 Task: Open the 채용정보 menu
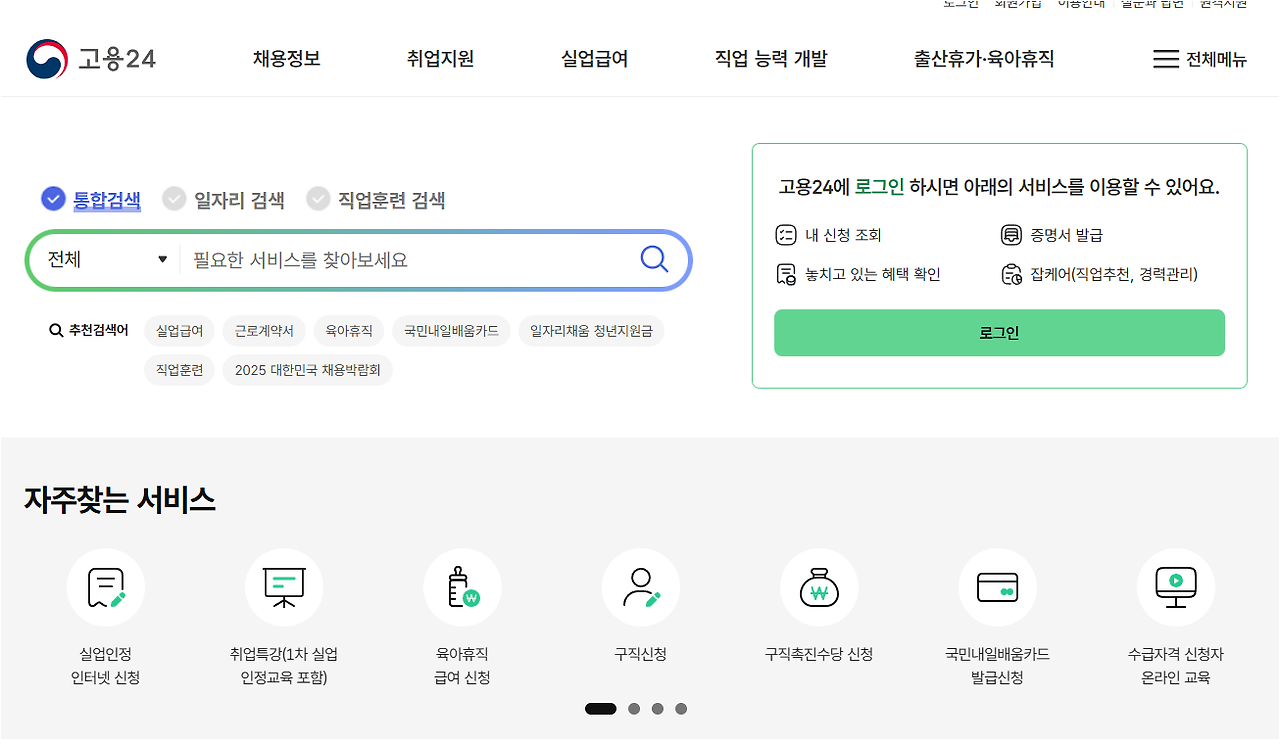[x=286, y=59]
